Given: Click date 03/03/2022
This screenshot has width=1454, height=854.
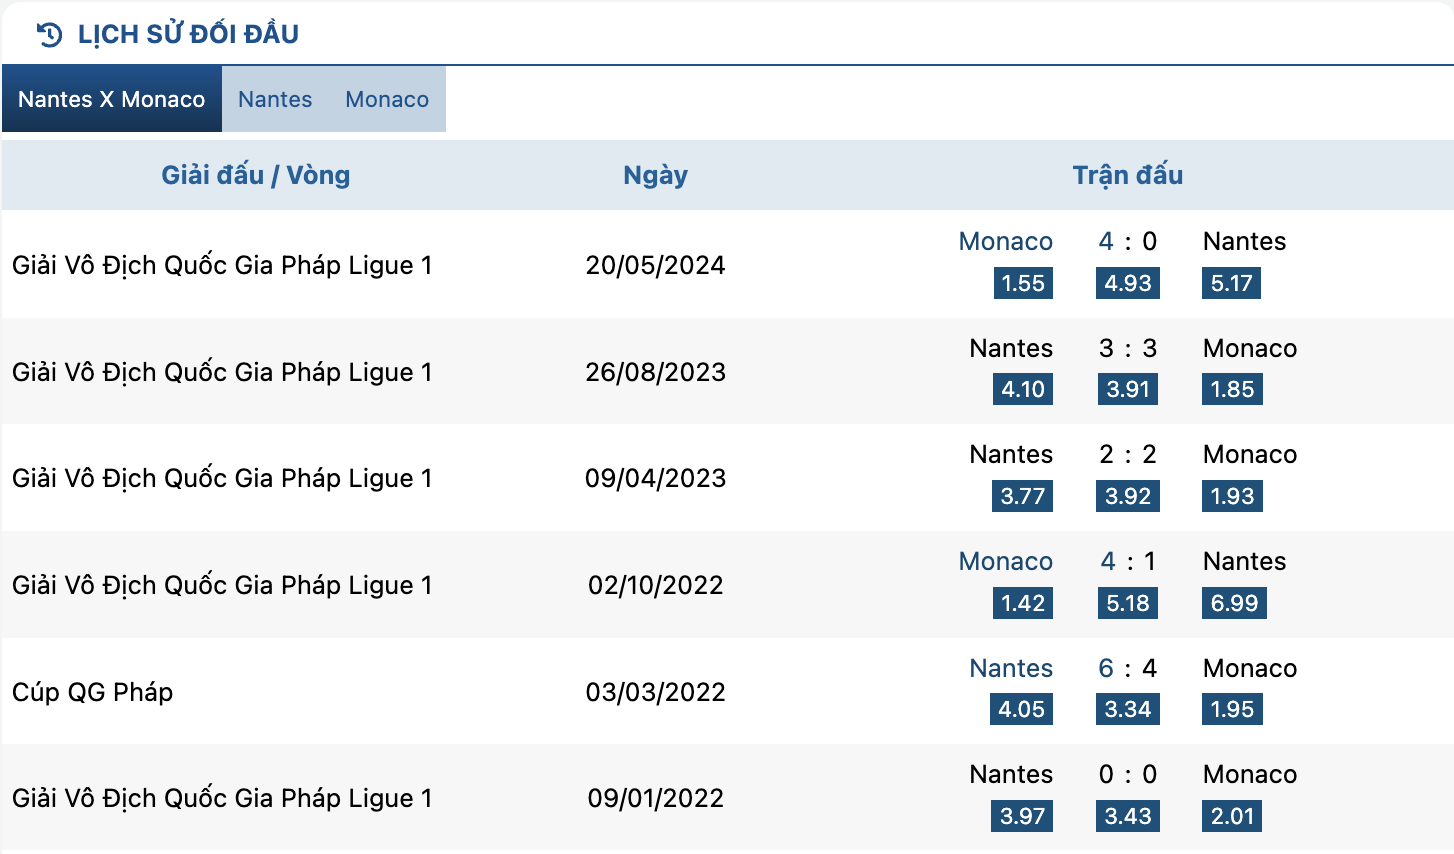Looking at the screenshot, I should (655, 692).
